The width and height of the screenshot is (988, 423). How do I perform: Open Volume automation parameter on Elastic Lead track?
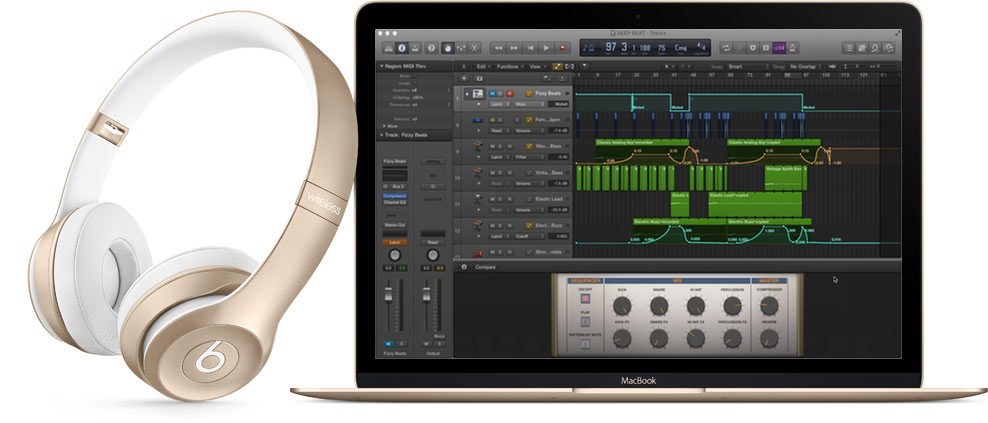(528, 209)
